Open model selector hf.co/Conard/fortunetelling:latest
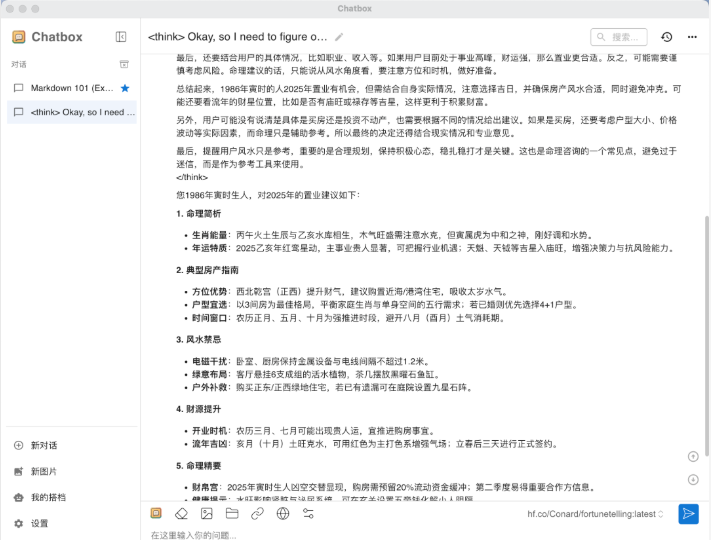This screenshot has width=711, height=540. coord(595,514)
